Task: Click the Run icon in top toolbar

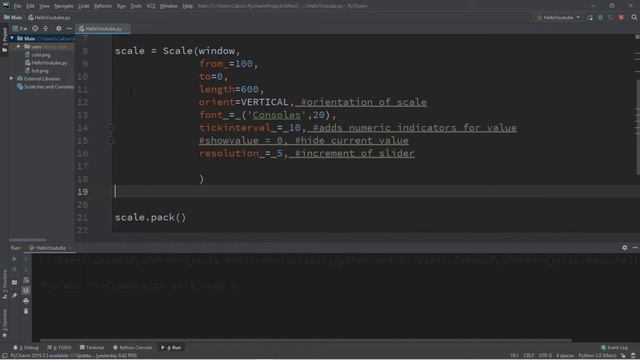Action: pyautogui.click(x=590, y=18)
